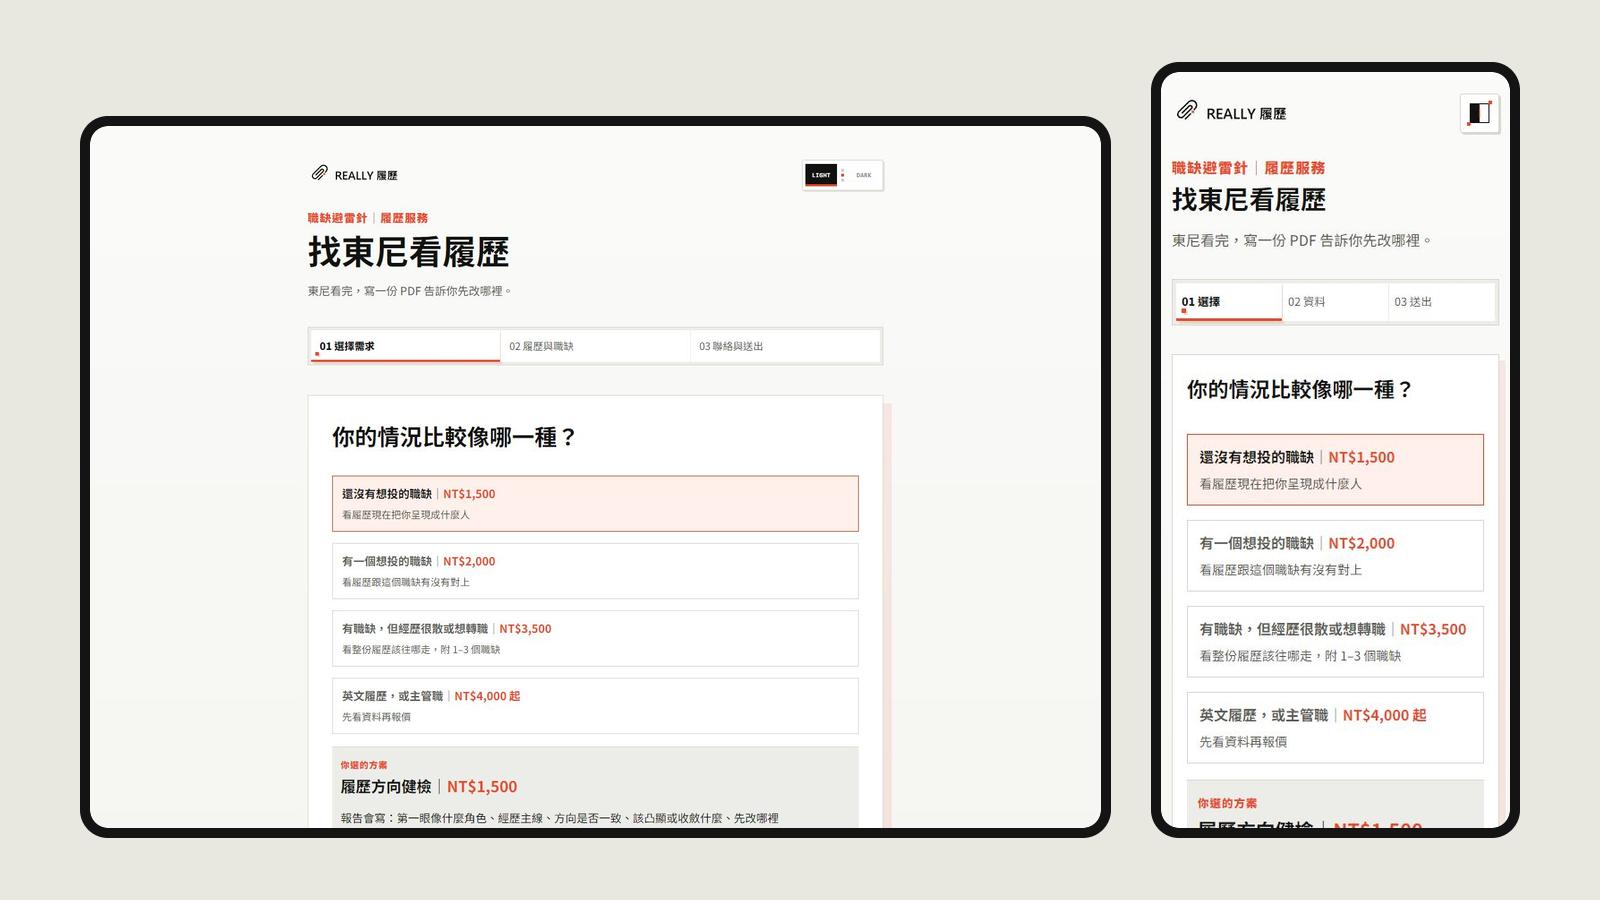
Task: Toggle the theme icon button in the mobile view
Action: 1479,113
